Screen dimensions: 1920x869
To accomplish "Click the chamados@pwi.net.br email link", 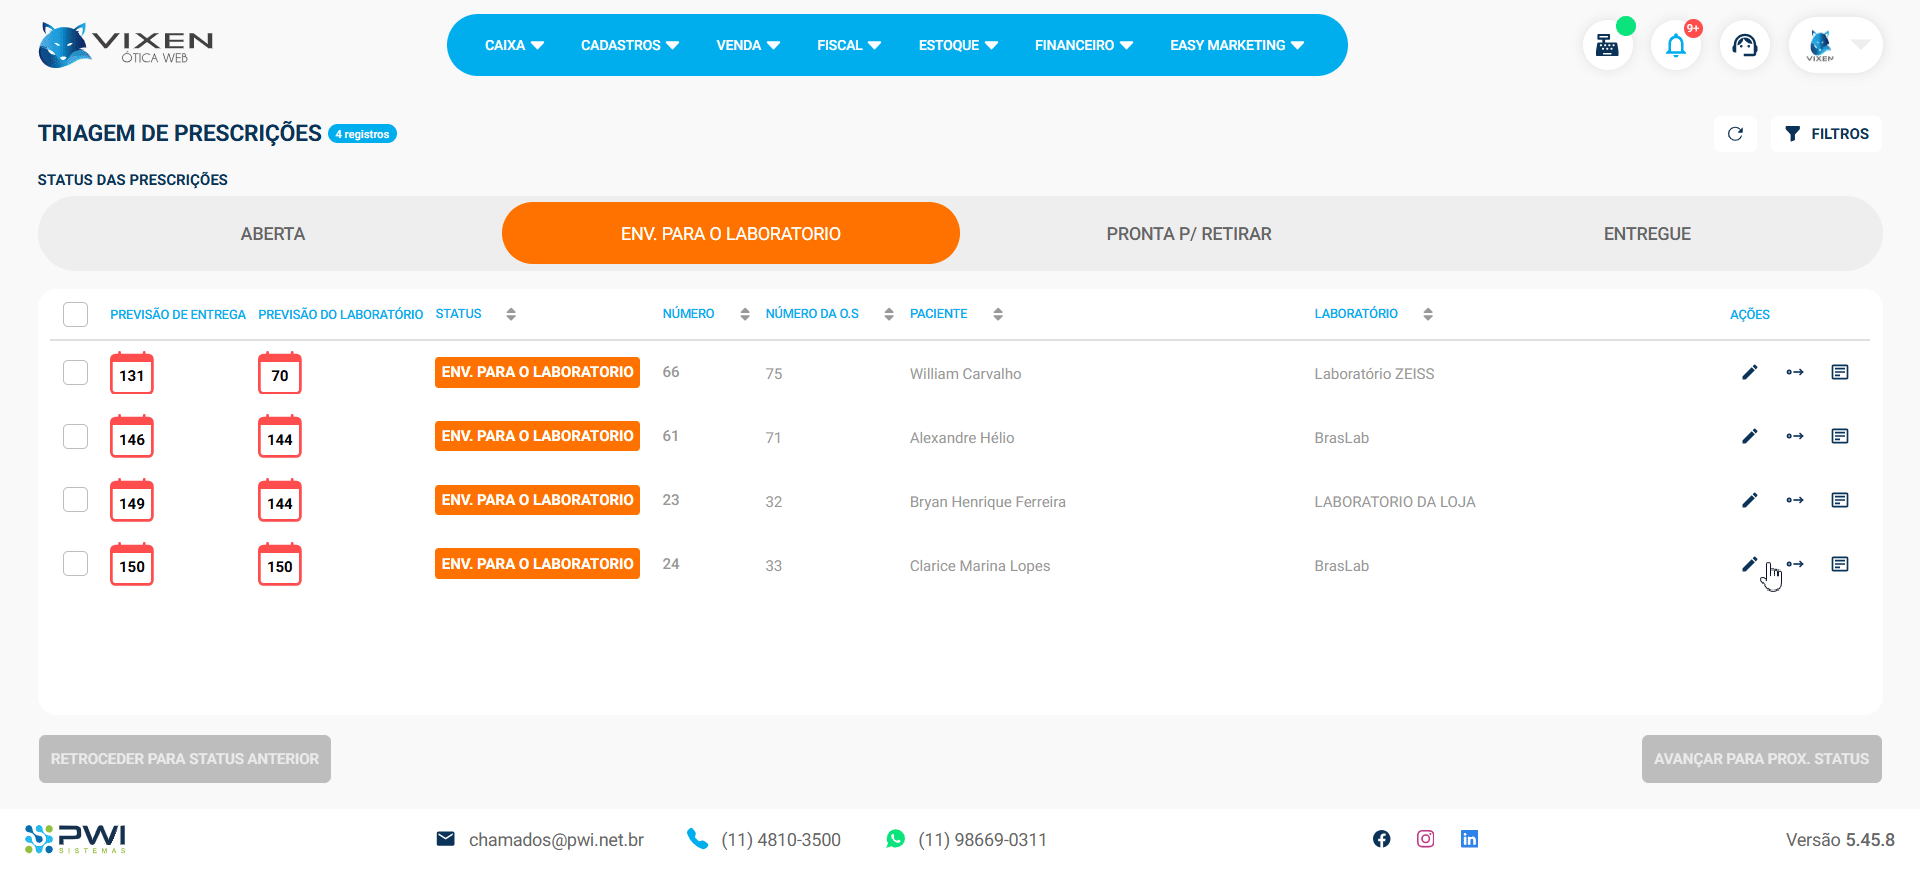I will pos(555,840).
